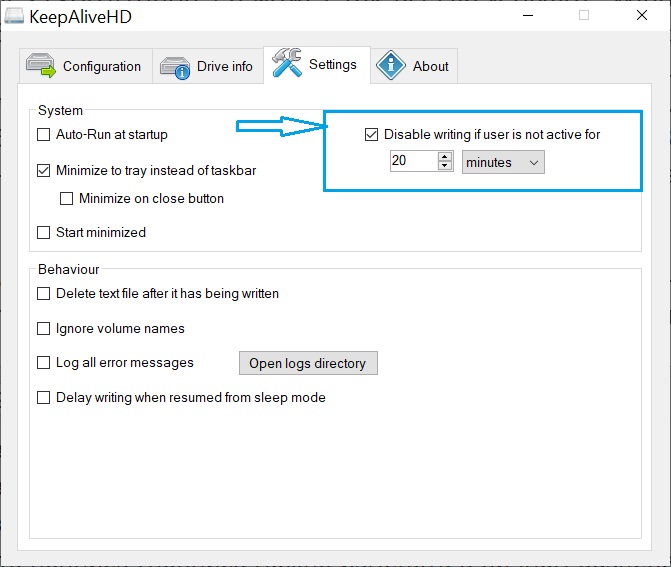This screenshot has height=567, width=671.
Task: Close the KeepAliveHD window
Action: [x=641, y=16]
